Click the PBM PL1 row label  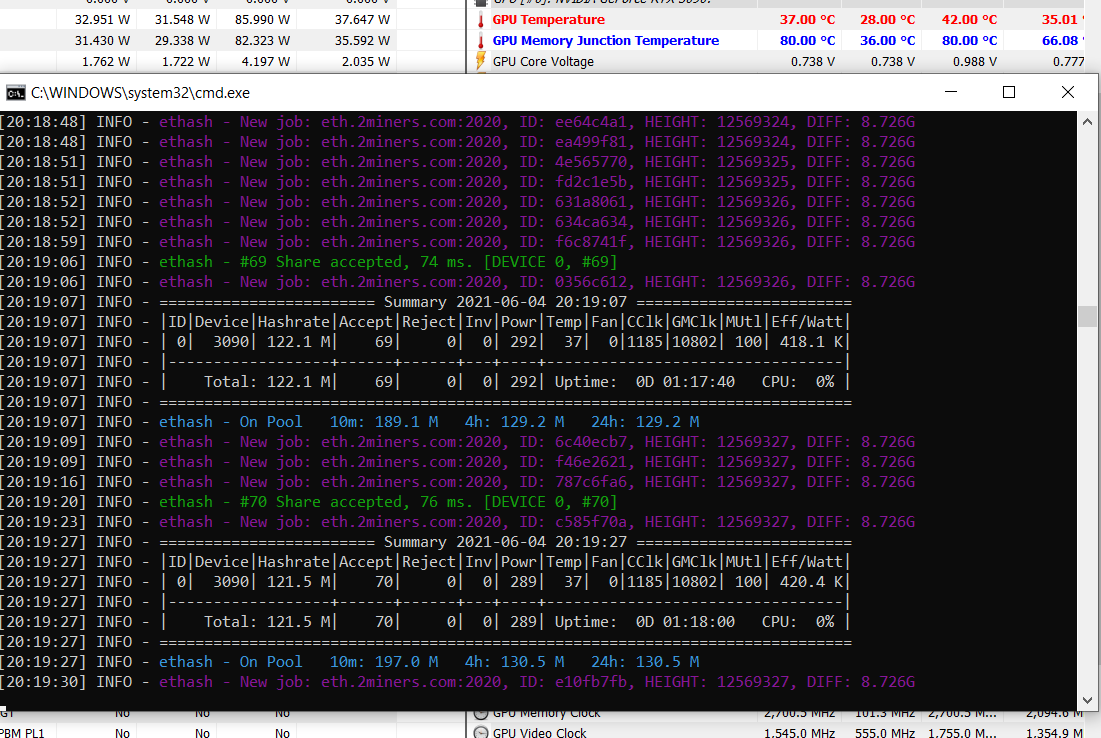coord(22,732)
